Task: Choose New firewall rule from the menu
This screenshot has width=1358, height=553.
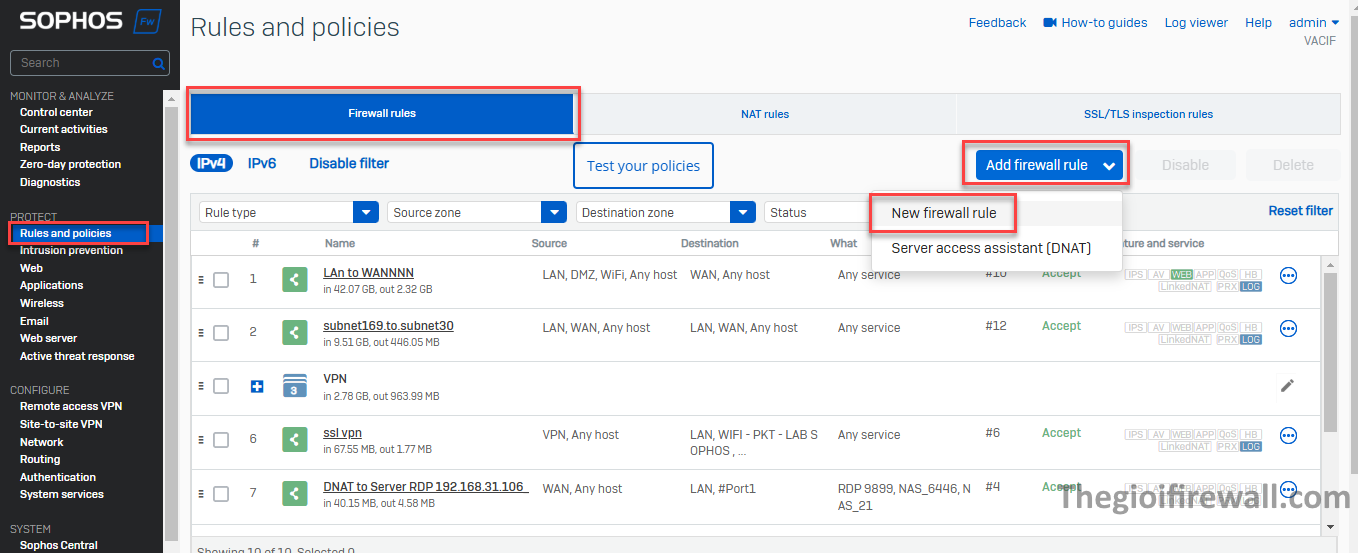Action: pyautogui.click(x=943, y=213)
